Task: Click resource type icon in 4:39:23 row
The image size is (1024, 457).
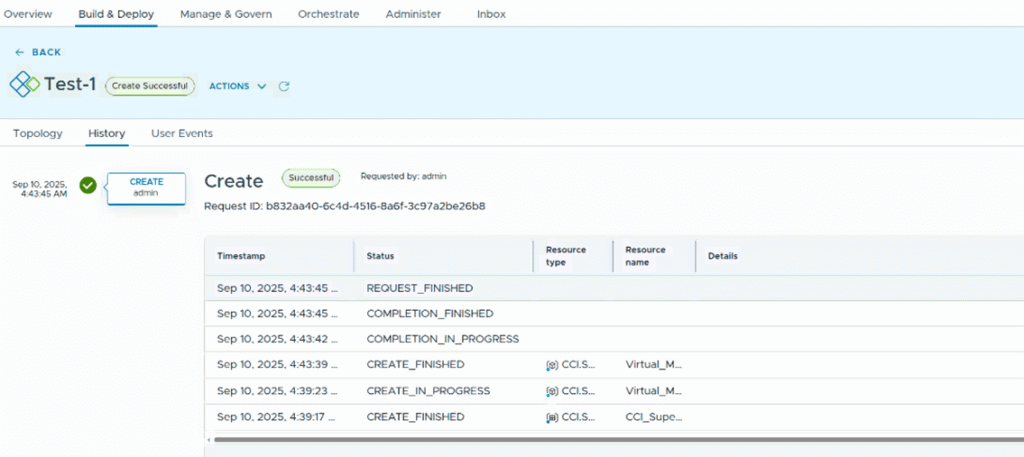Action: click(x=551, y=391)
